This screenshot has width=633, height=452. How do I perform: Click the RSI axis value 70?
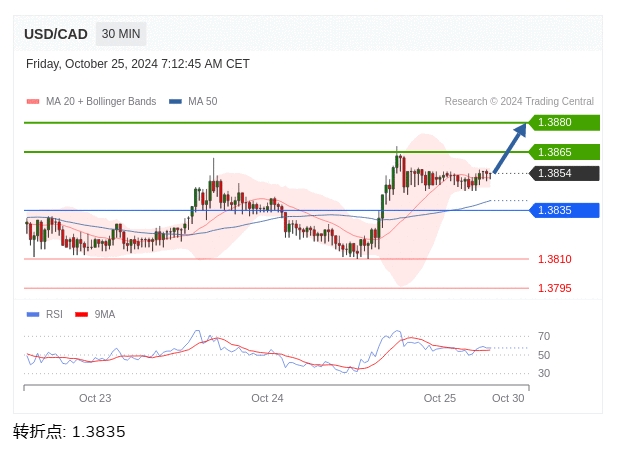pyautogui.click(x=544, y=336)
